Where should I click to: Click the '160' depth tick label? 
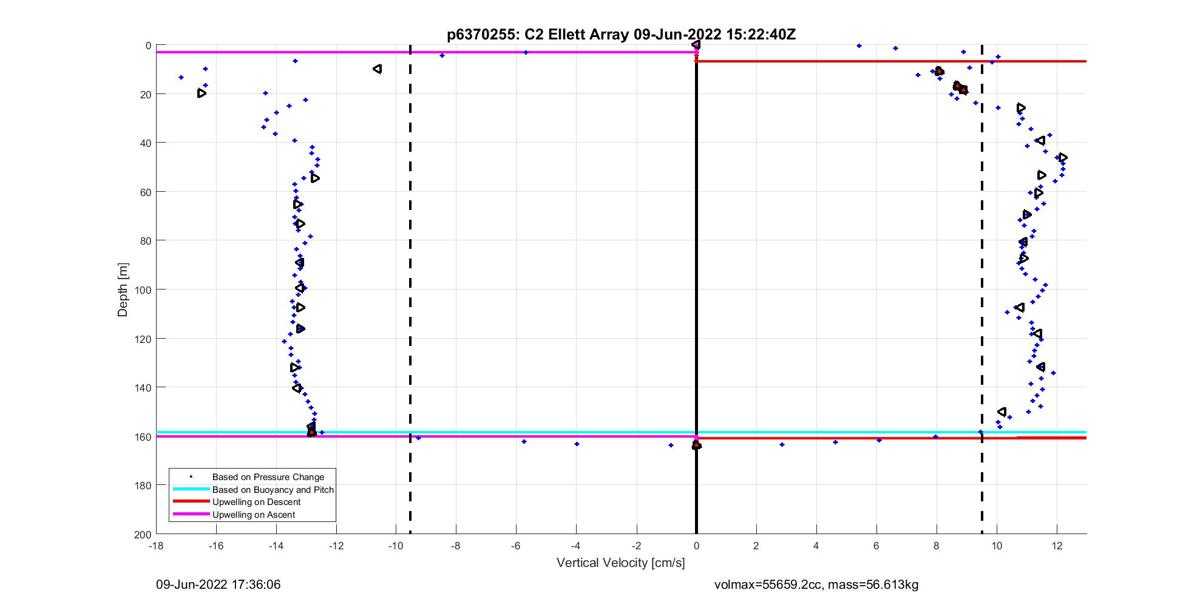point(142,437)
